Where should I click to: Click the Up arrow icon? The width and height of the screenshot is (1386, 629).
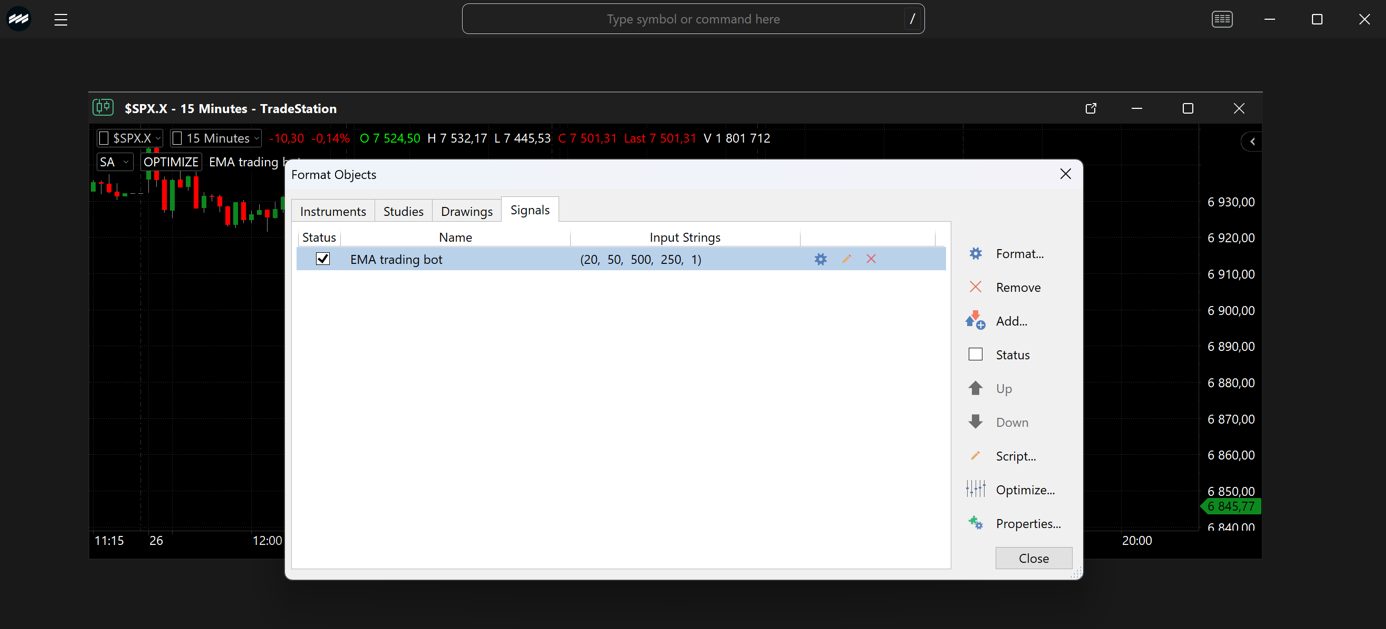point(976,388)
